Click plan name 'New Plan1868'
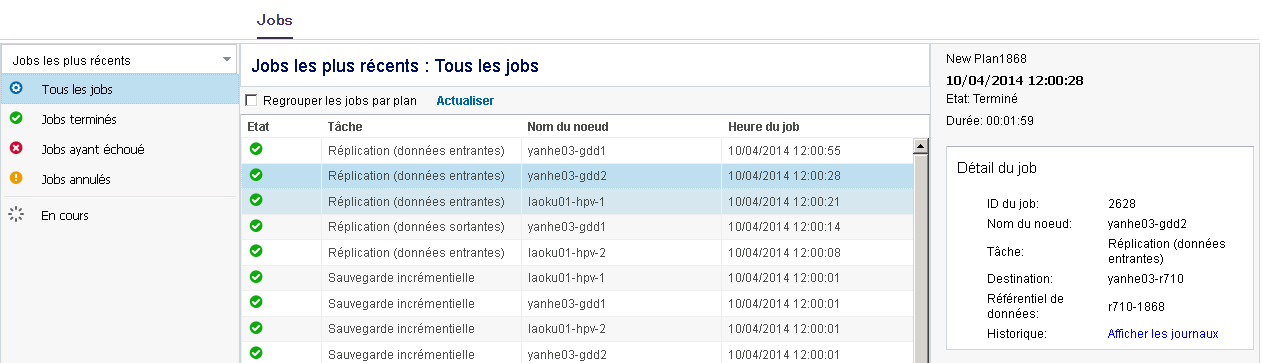Viewport: 1262px width, 363px height. pos(986,59)
